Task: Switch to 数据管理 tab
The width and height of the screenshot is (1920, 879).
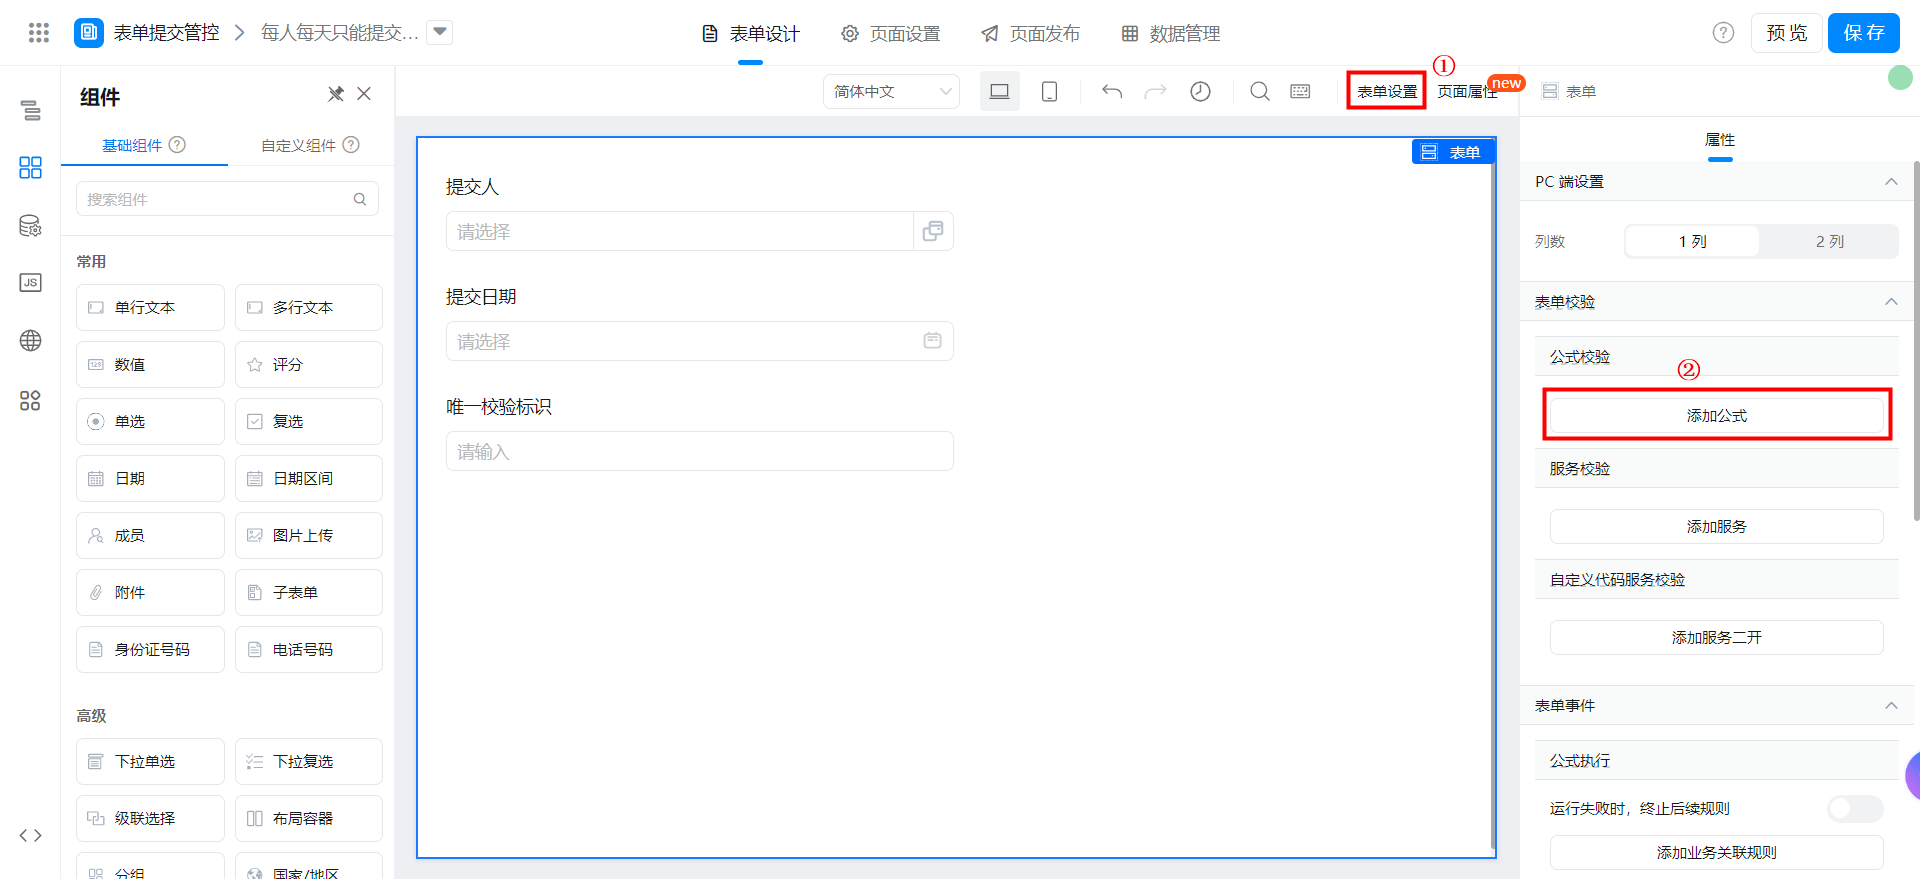Action: coord(1171,34)
